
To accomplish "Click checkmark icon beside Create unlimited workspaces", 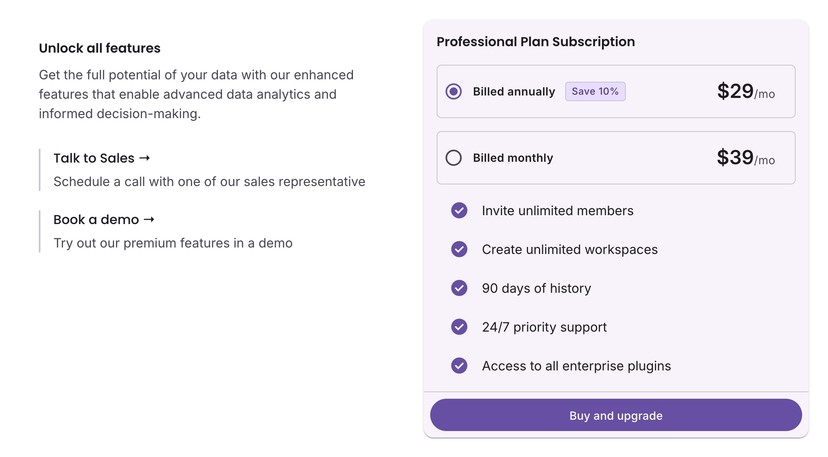I will click(x=459, y=249).
